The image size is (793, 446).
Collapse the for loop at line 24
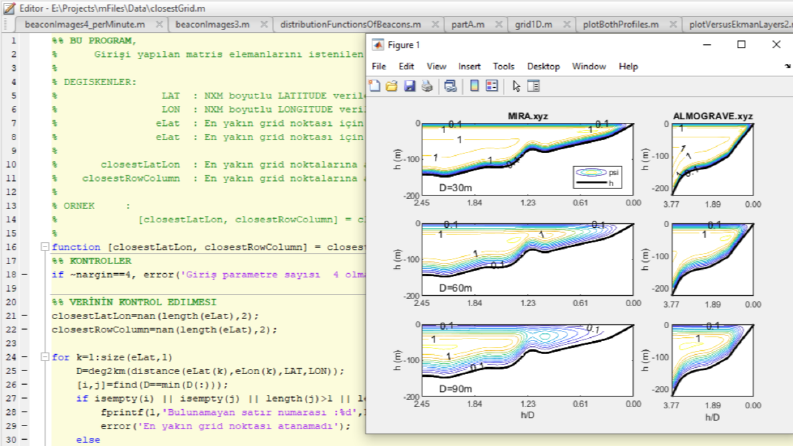(x=45, y=357)
